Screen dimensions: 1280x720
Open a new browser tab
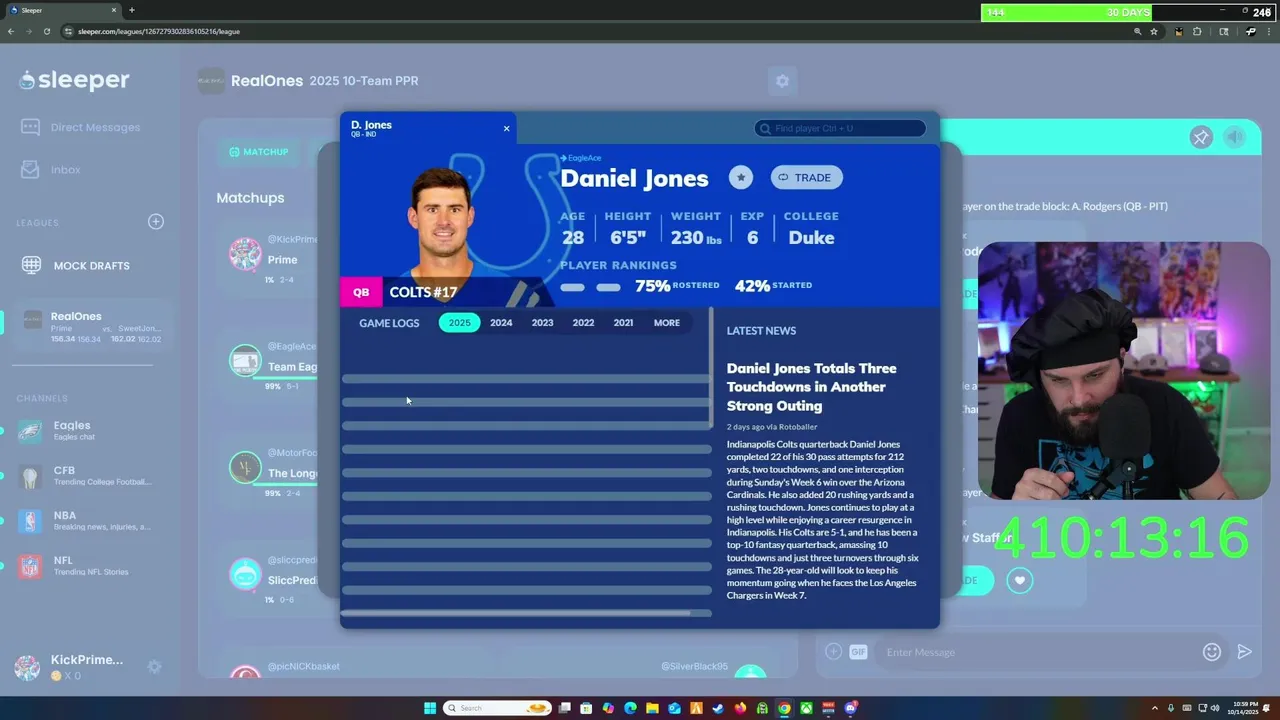pyautogui.click(x=131, y=10)
